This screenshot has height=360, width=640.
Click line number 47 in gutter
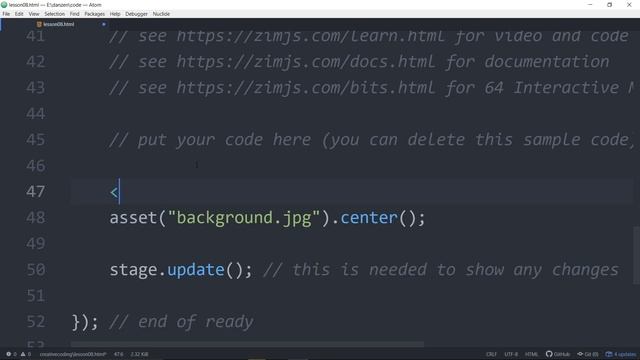(36, 191)
